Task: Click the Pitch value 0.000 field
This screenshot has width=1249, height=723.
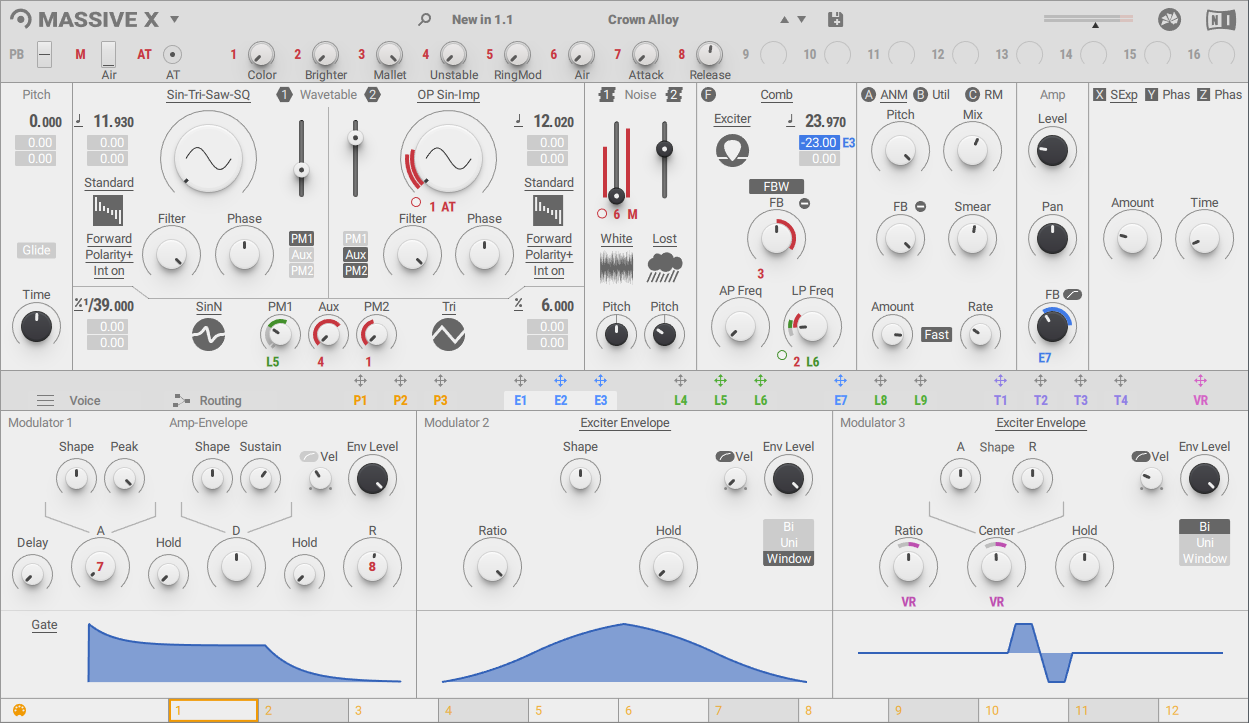Action: [45, 122]
